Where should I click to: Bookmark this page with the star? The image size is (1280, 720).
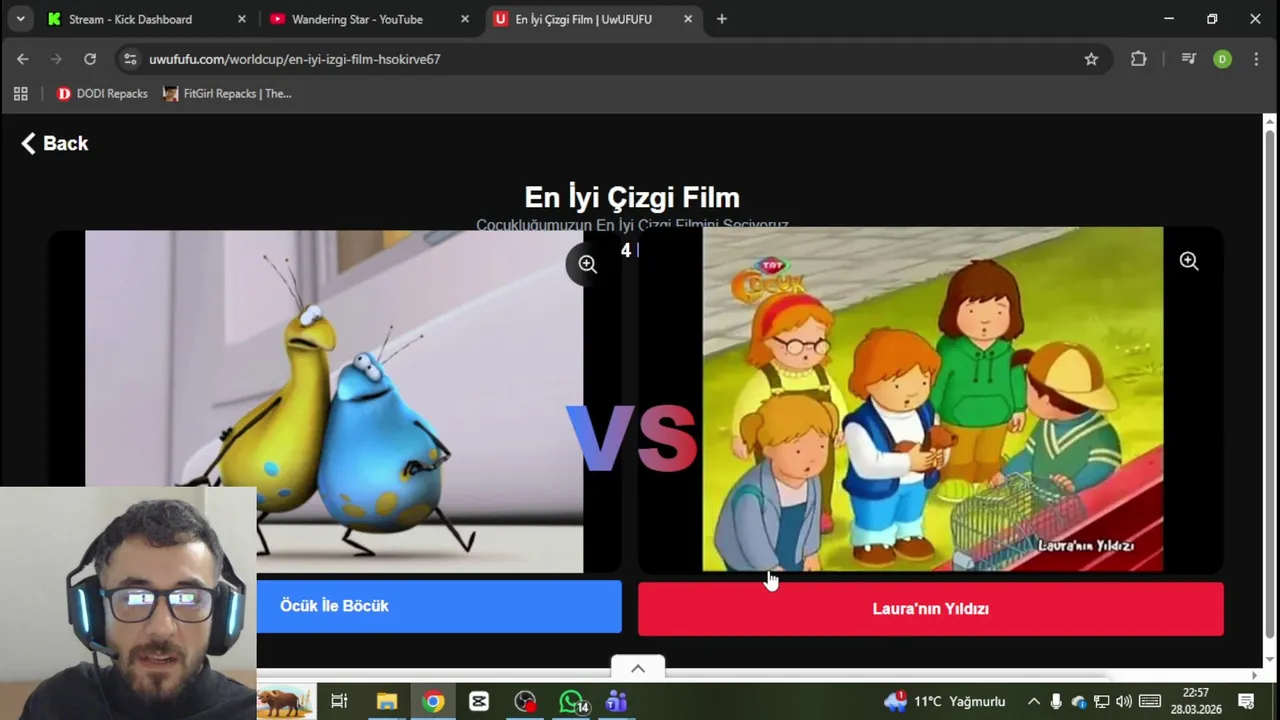[1091, 59]
